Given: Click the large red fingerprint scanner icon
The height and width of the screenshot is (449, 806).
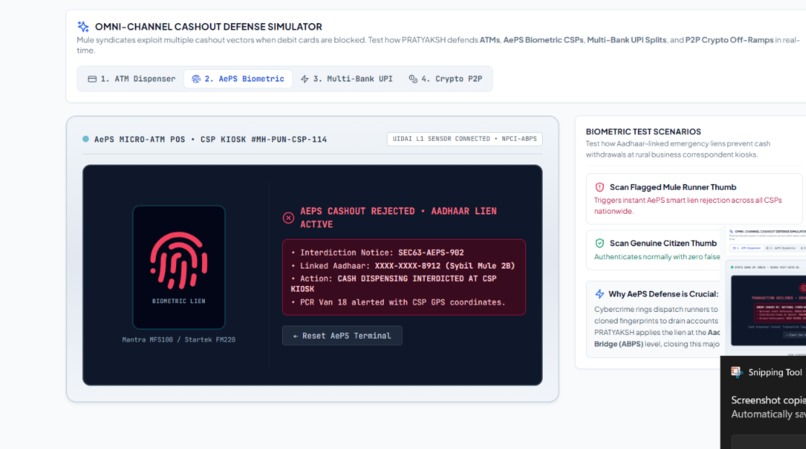Looking at the screenshot, I should point(178,260).
